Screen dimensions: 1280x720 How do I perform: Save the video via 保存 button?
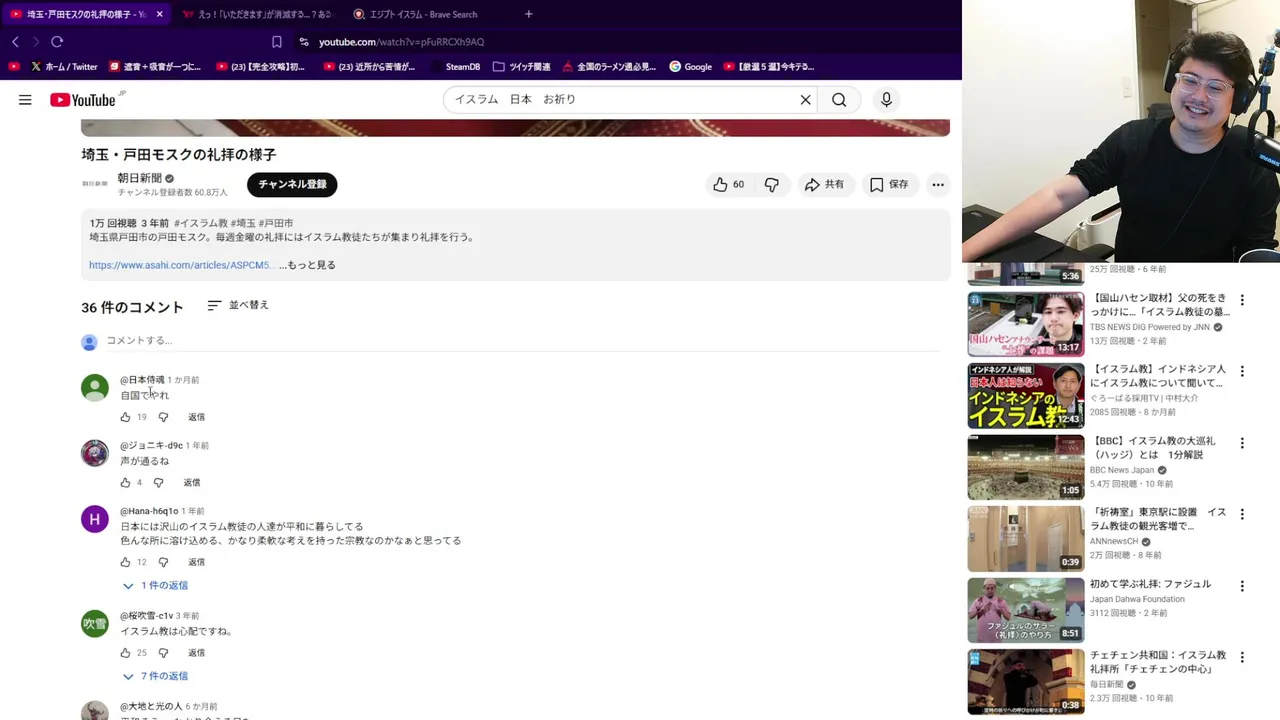pyautogui.click(x=888, y=185)
